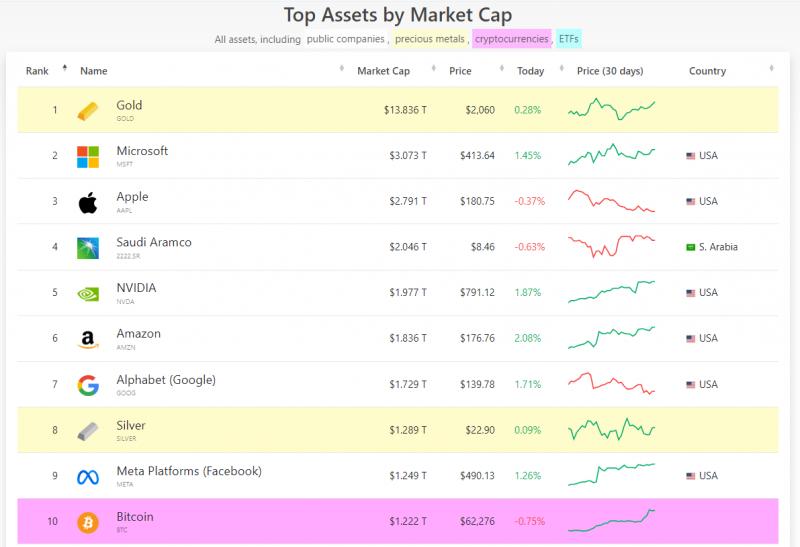
Task: Select Alphabet market cap $1.729 T
Action: coord(408,384)
